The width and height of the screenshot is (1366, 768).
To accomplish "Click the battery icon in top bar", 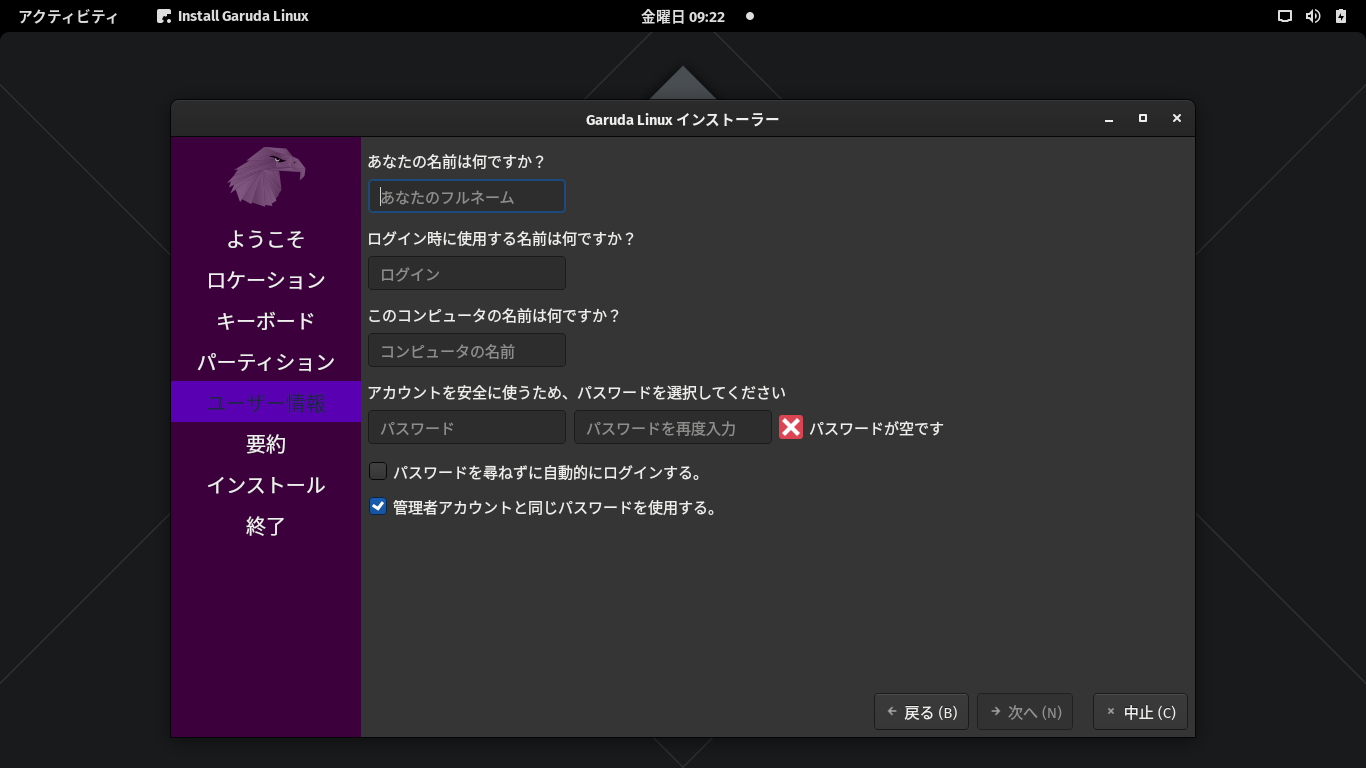I will tap(1341, 16).
